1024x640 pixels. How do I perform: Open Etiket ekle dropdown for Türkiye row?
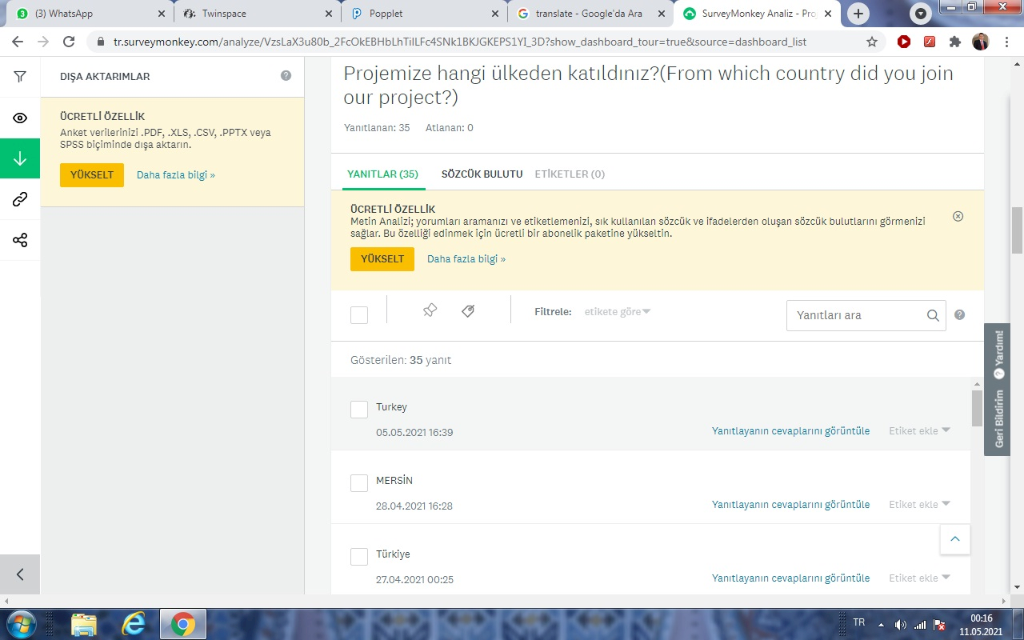[919, 578]
